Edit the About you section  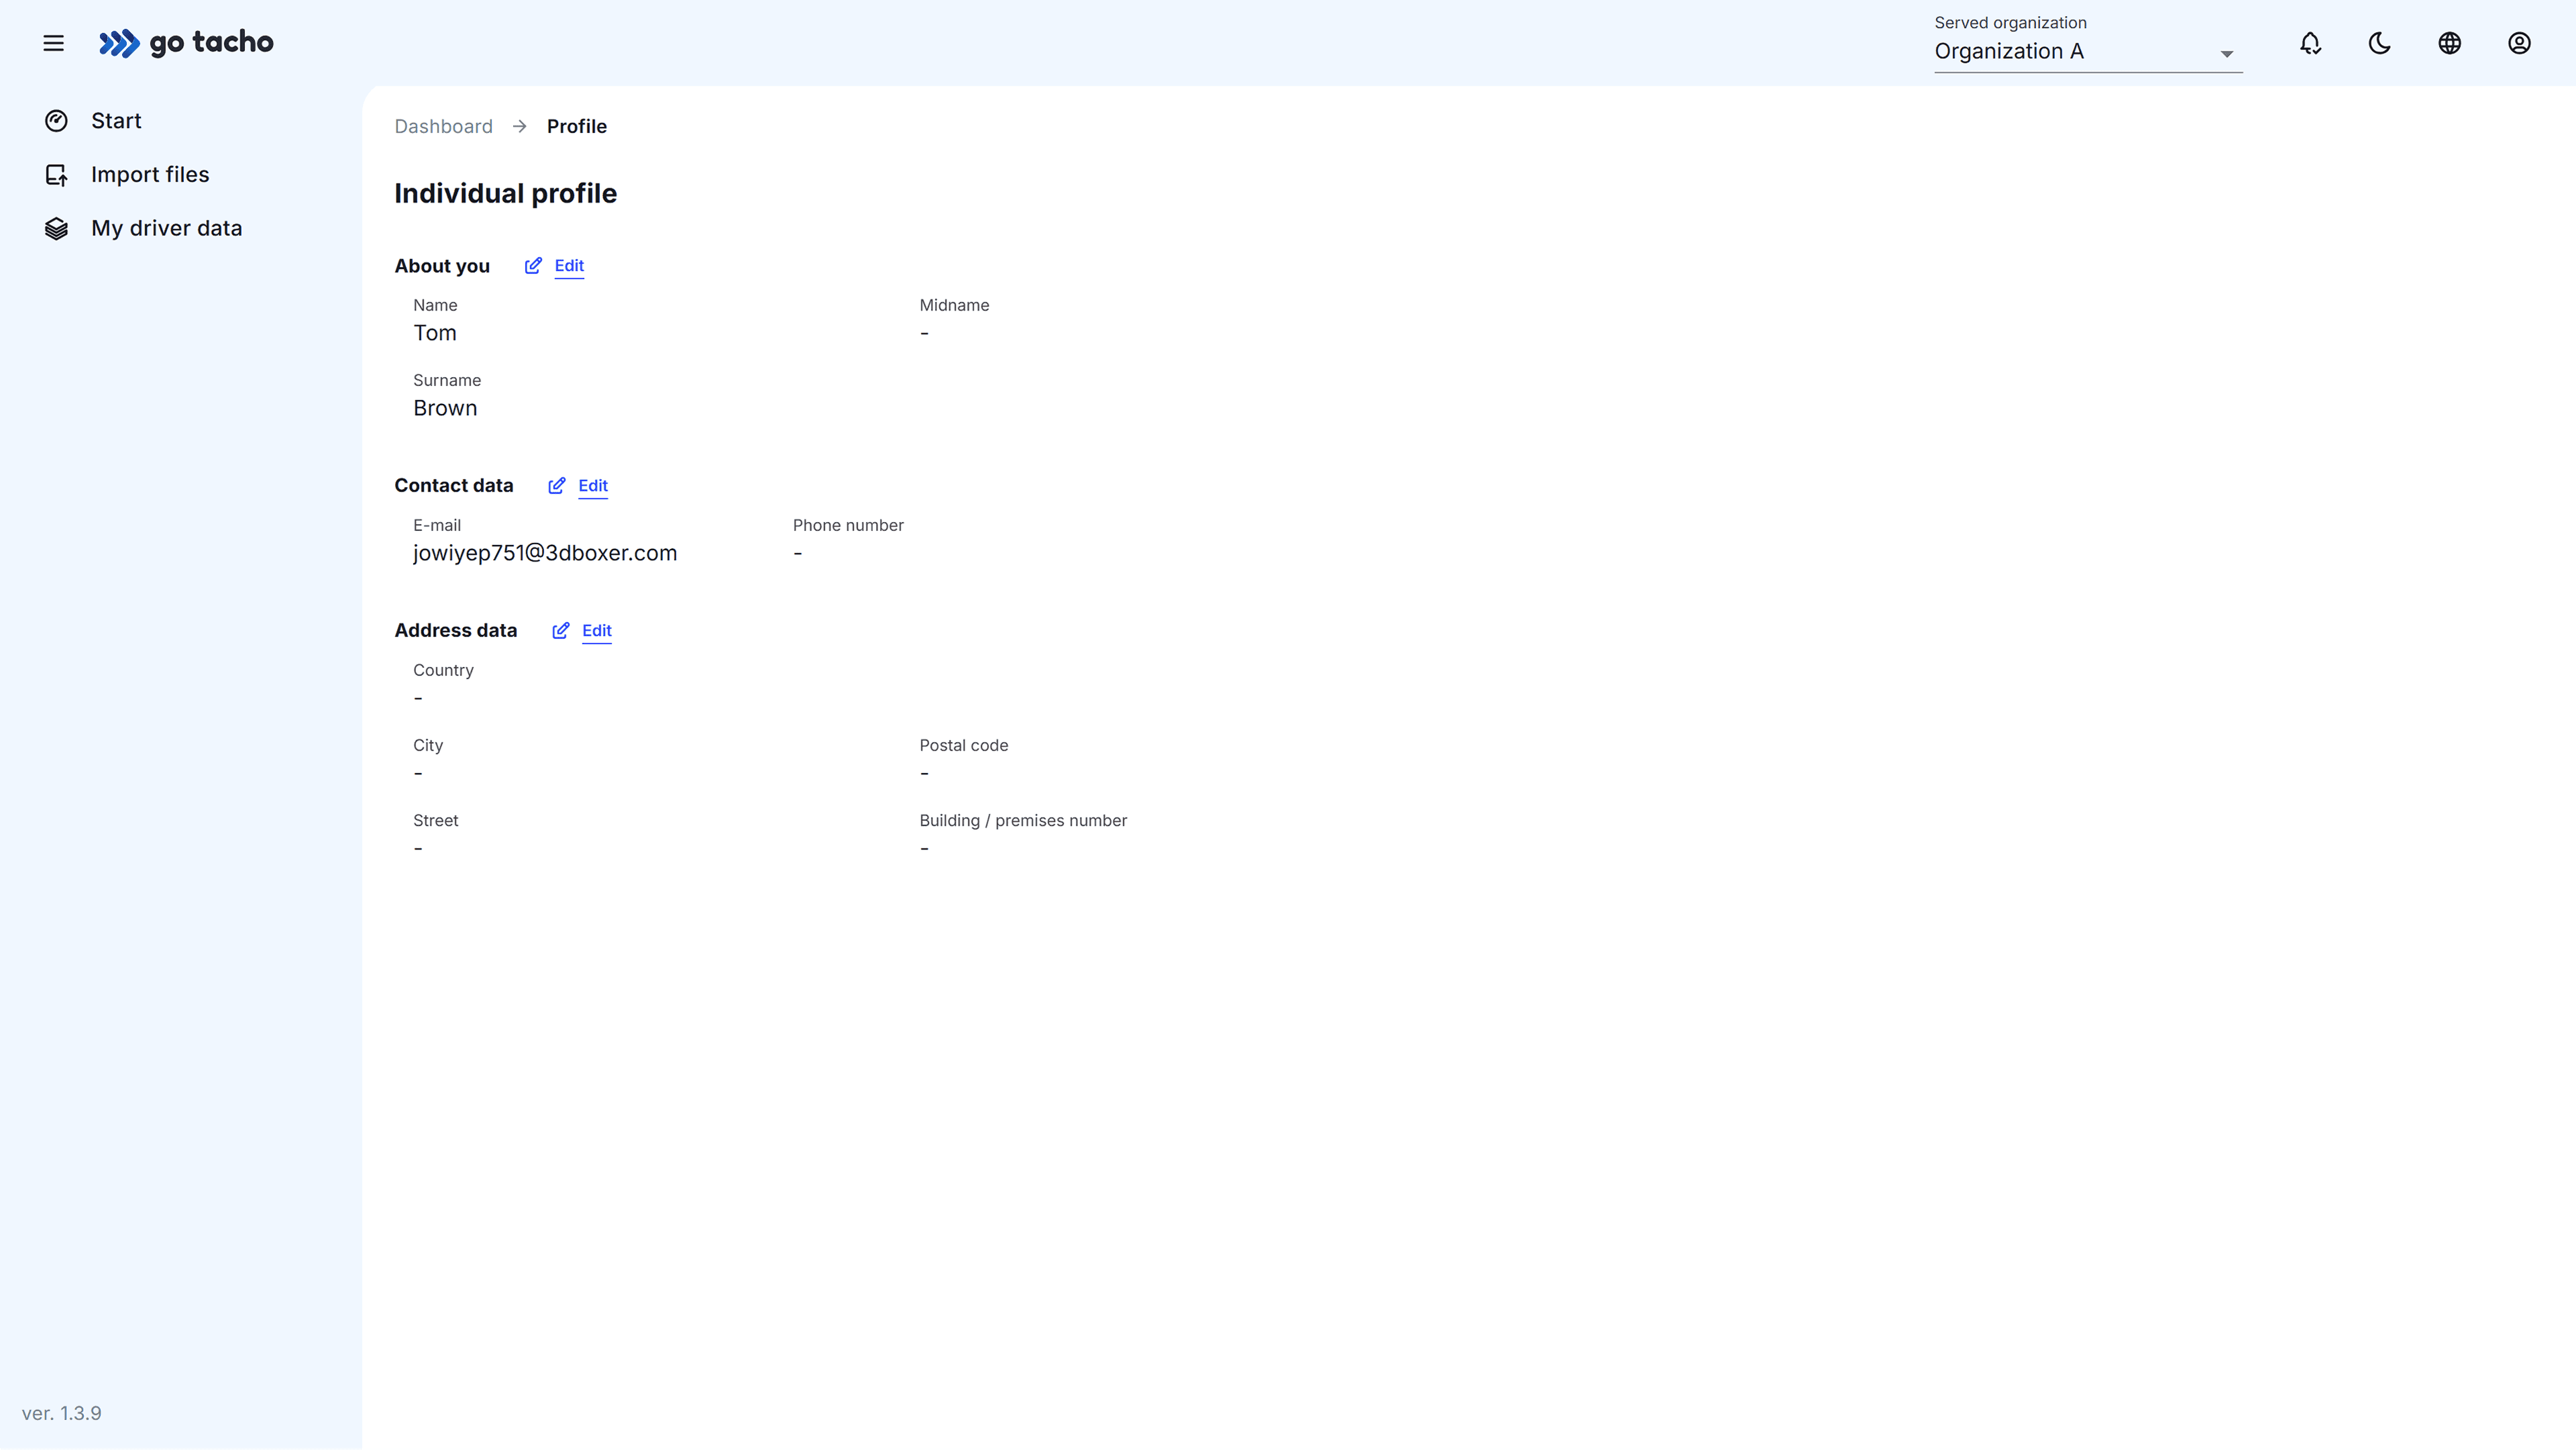(x=569, y=266)
